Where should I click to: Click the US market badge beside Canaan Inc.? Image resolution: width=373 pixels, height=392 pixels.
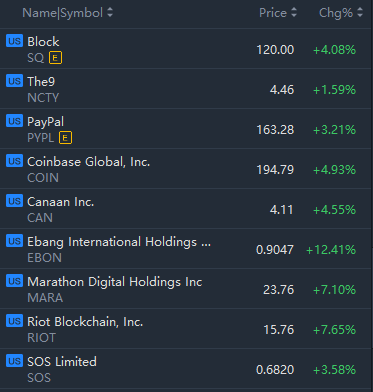[x=14, y=201]
